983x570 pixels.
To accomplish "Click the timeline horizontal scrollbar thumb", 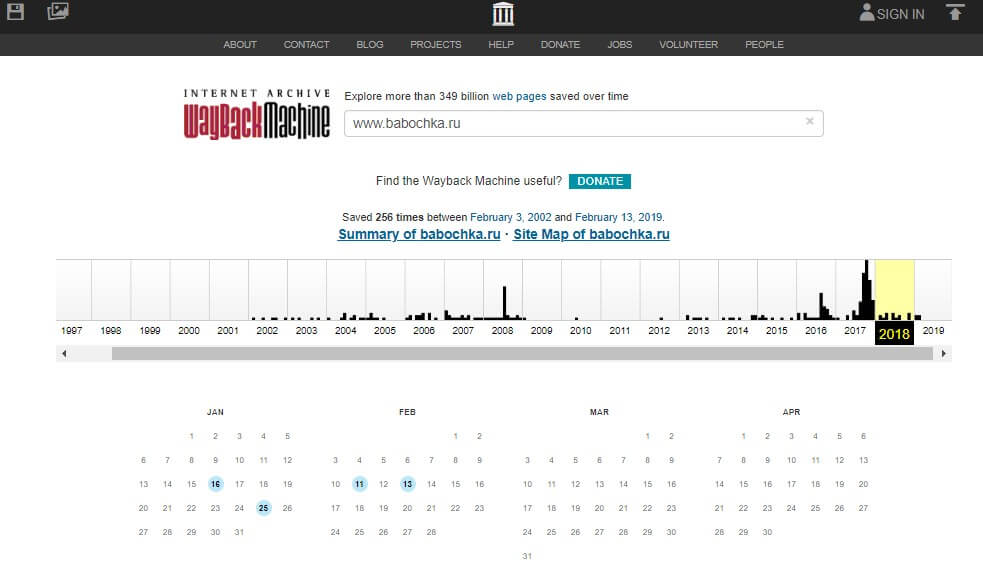I will click(522, 354).
